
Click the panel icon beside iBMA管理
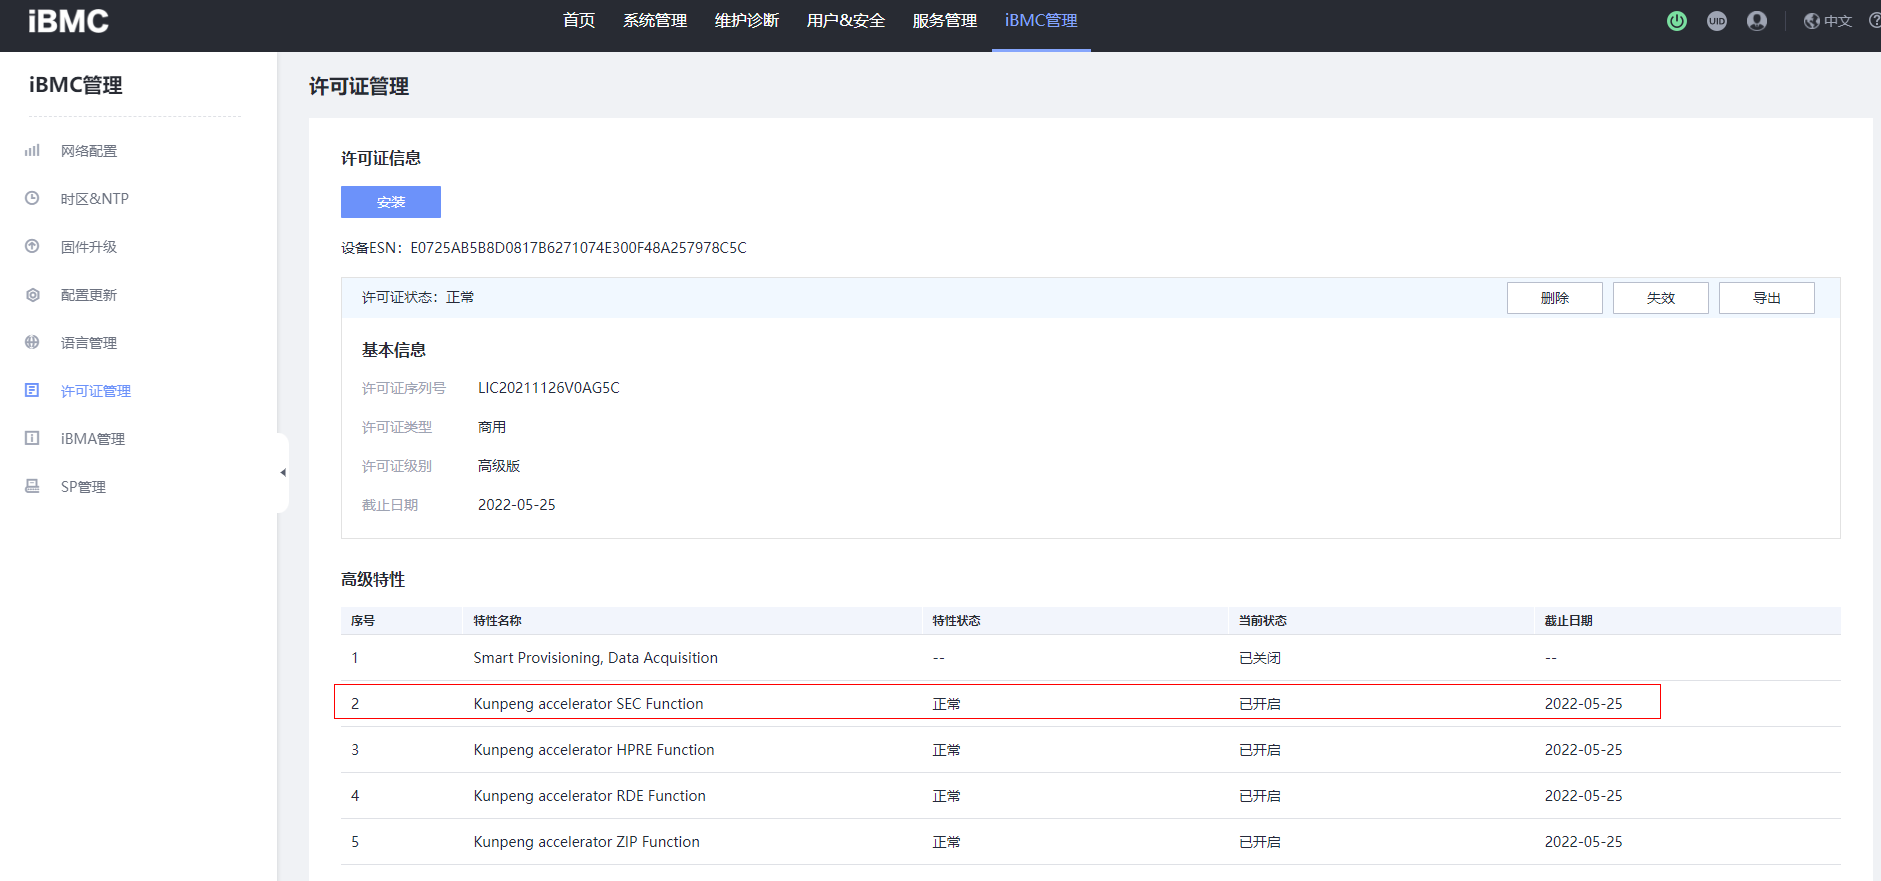click(32, 438)
